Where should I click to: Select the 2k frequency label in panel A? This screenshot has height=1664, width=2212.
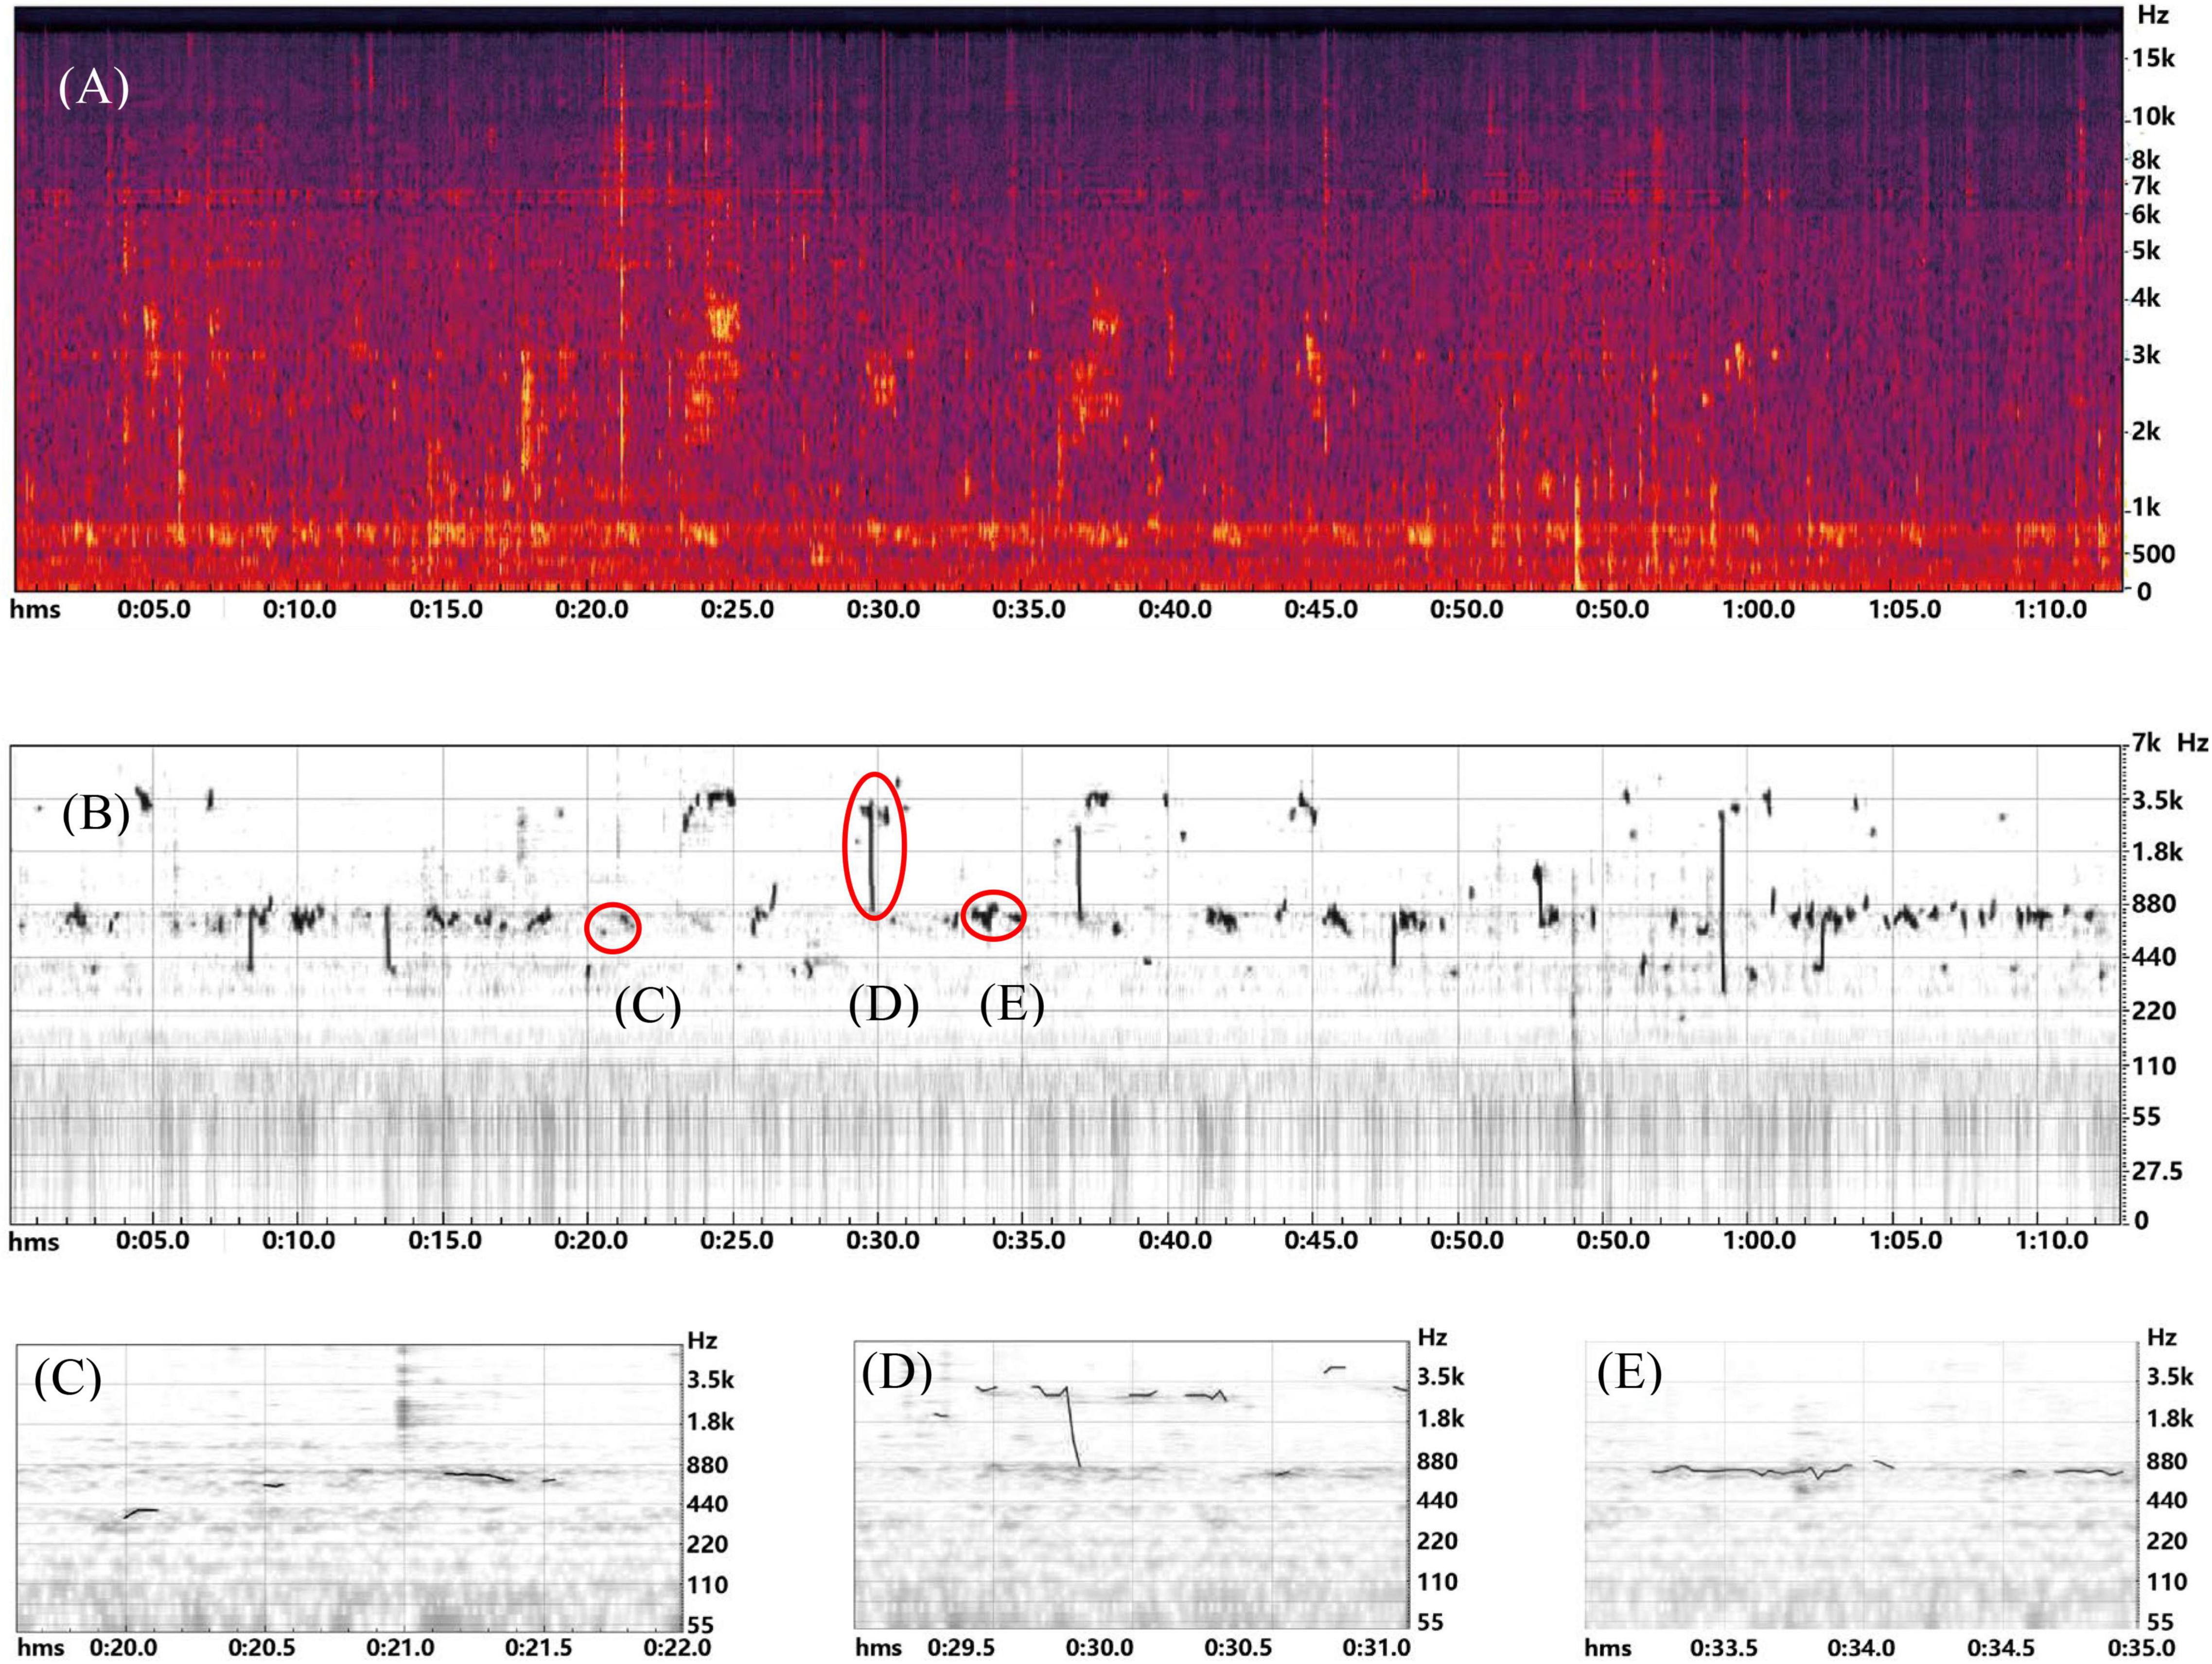point(2145,431)
